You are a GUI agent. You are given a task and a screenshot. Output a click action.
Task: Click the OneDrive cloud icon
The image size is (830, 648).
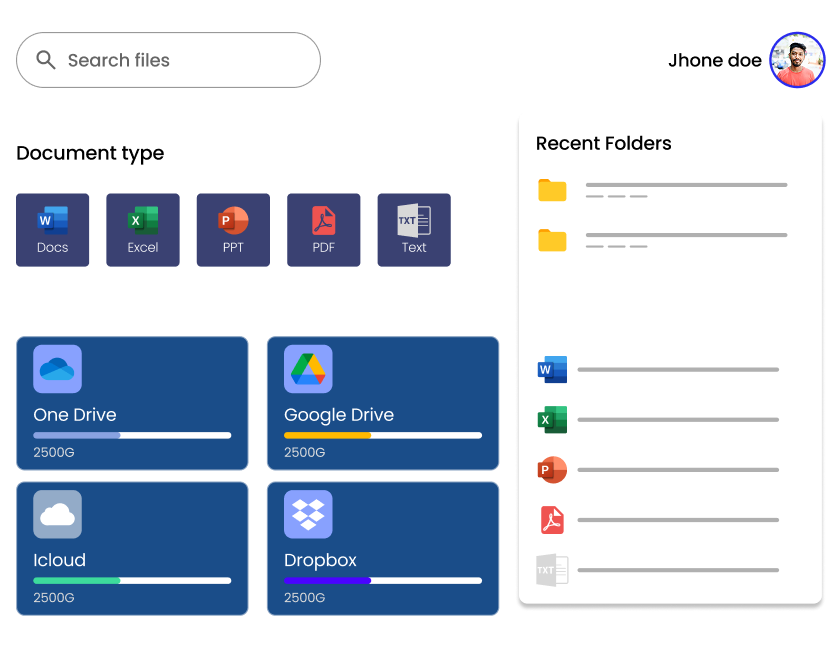click(57, 369)
